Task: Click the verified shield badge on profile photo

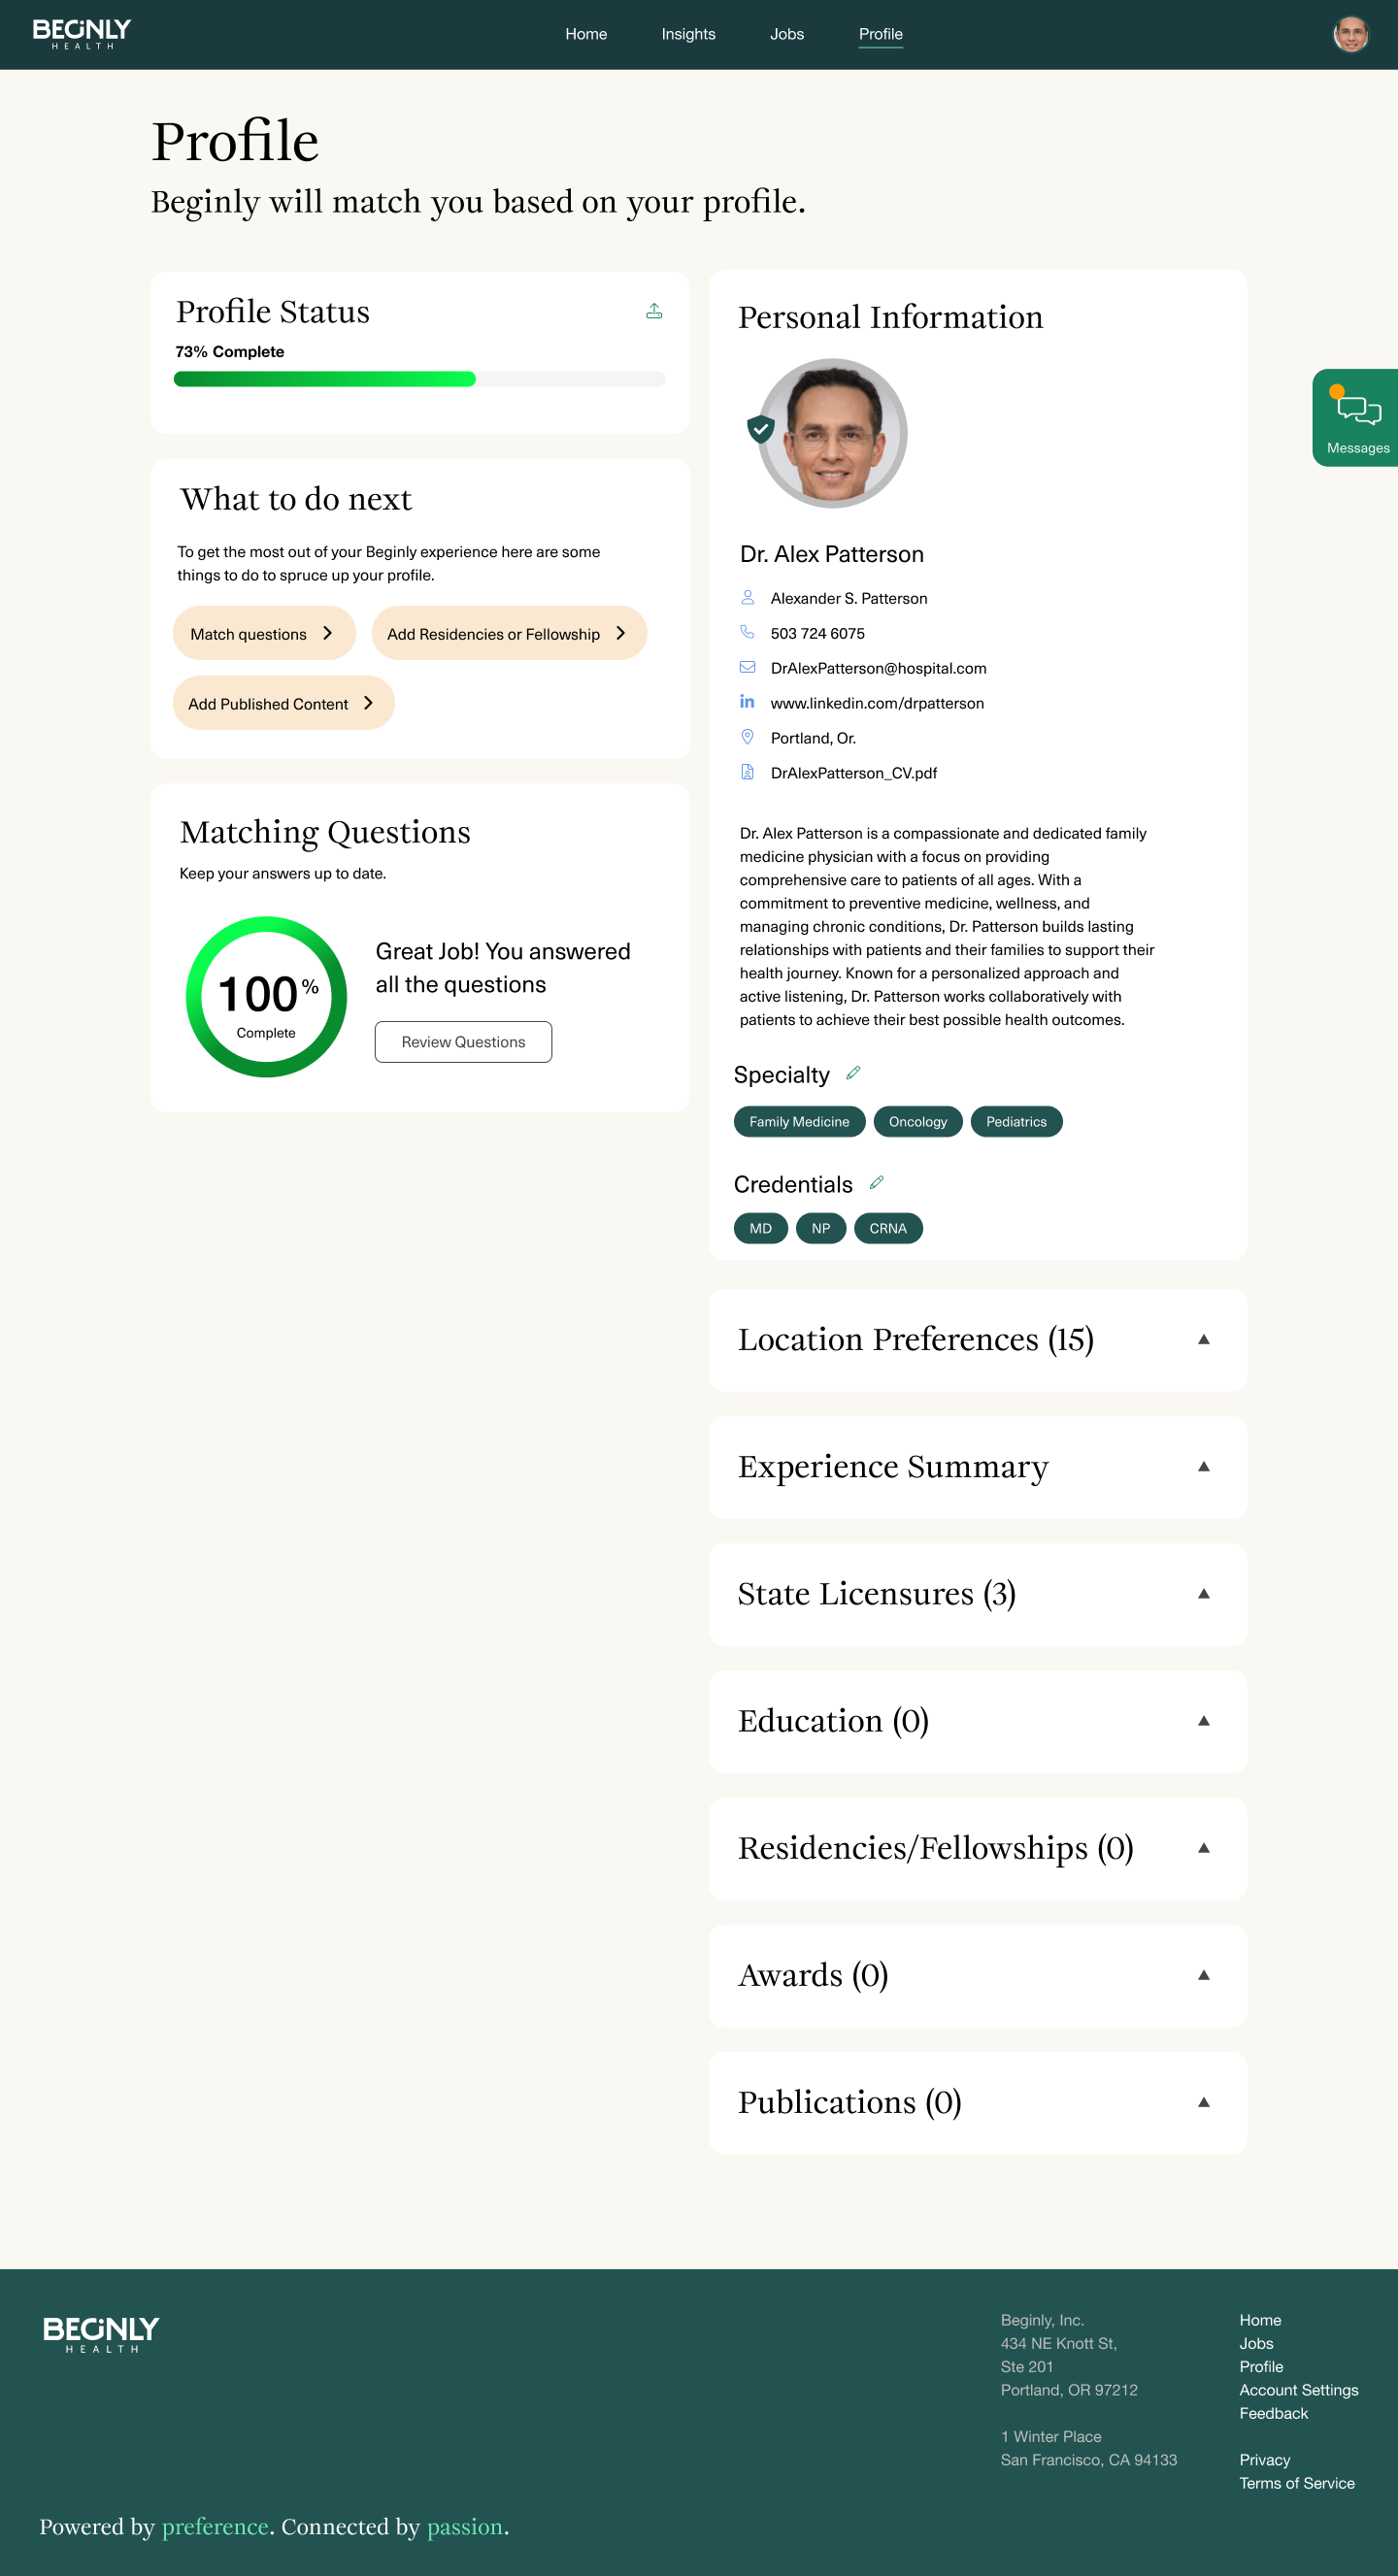Action: click(x=761, y=429)
